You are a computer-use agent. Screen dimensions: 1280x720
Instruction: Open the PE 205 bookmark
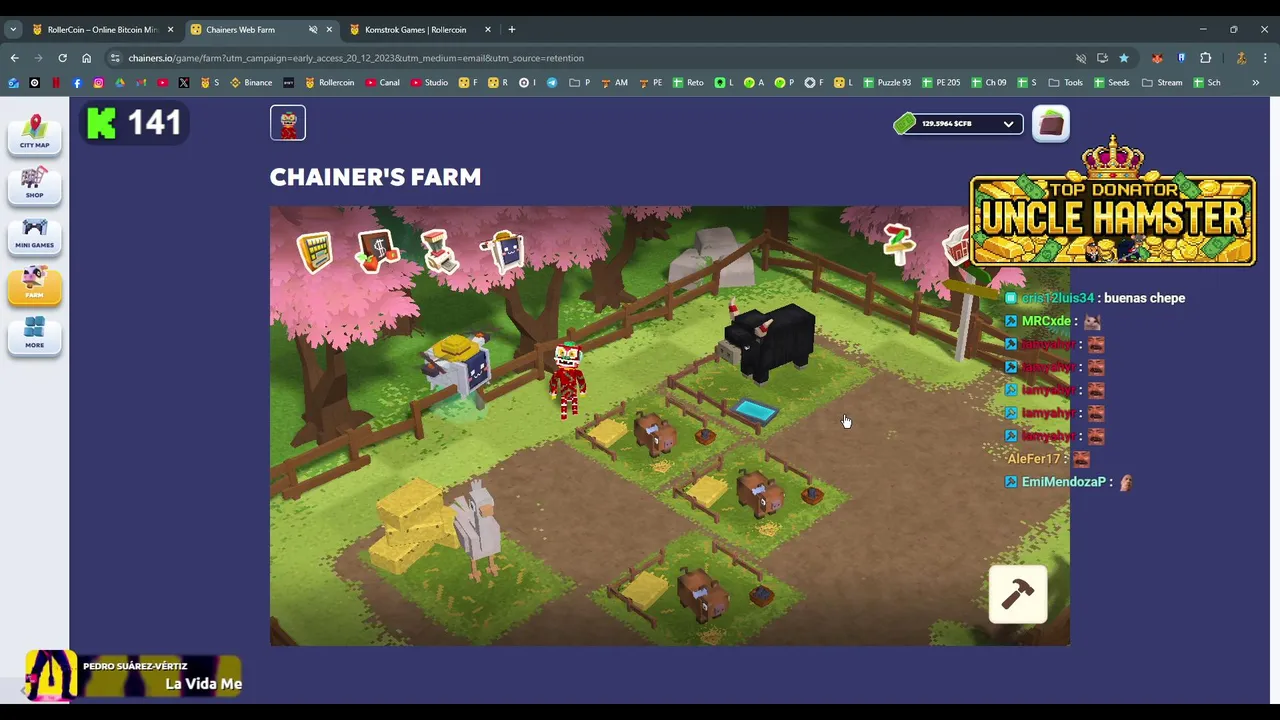(941, 83)
